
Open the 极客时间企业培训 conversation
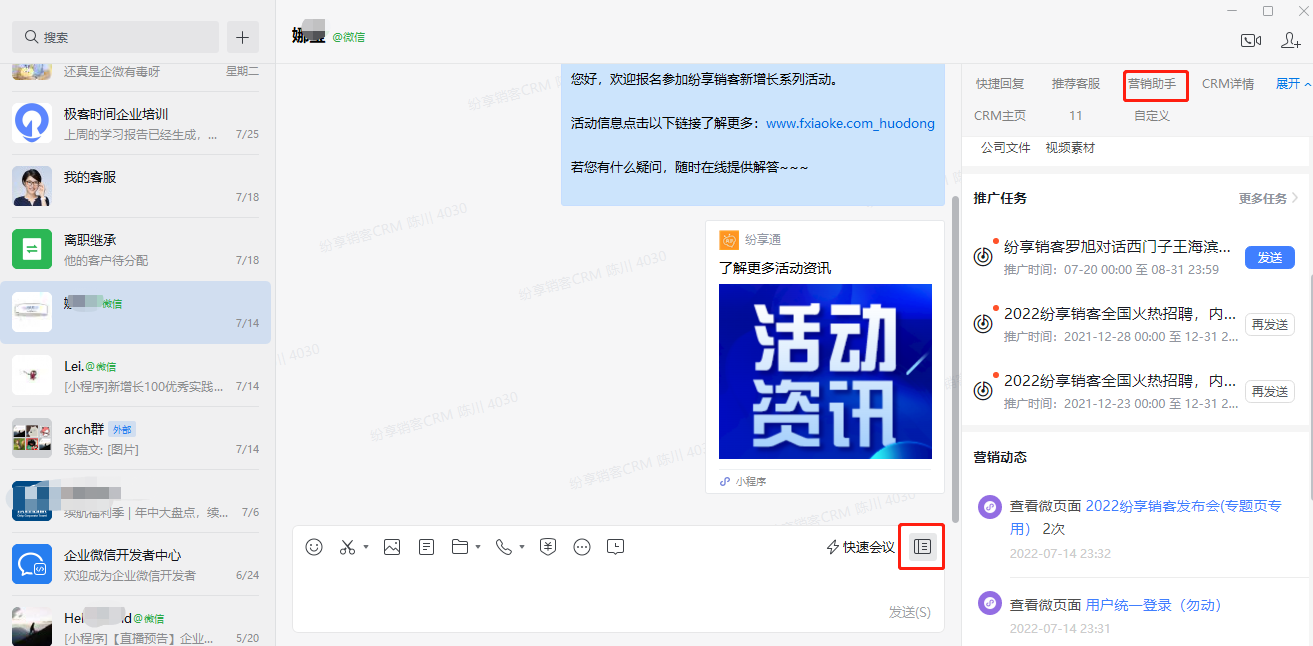tap(137, 123)
